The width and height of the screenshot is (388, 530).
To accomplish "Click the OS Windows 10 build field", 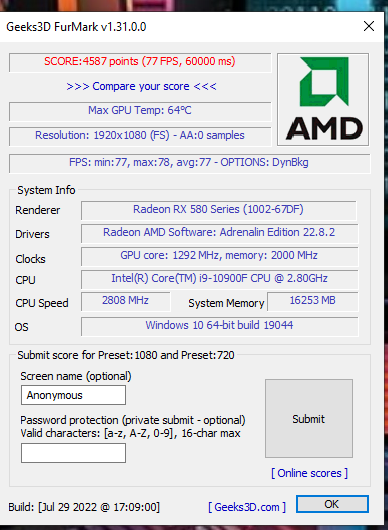I will coord(220,326).
